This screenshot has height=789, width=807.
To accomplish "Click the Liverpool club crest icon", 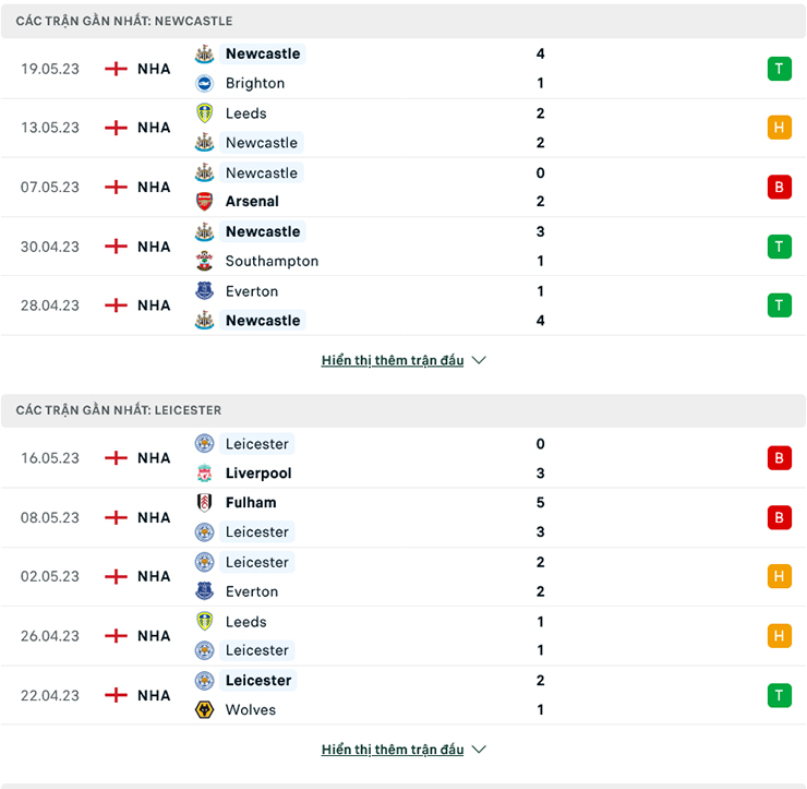I will [x=204, y=473].
